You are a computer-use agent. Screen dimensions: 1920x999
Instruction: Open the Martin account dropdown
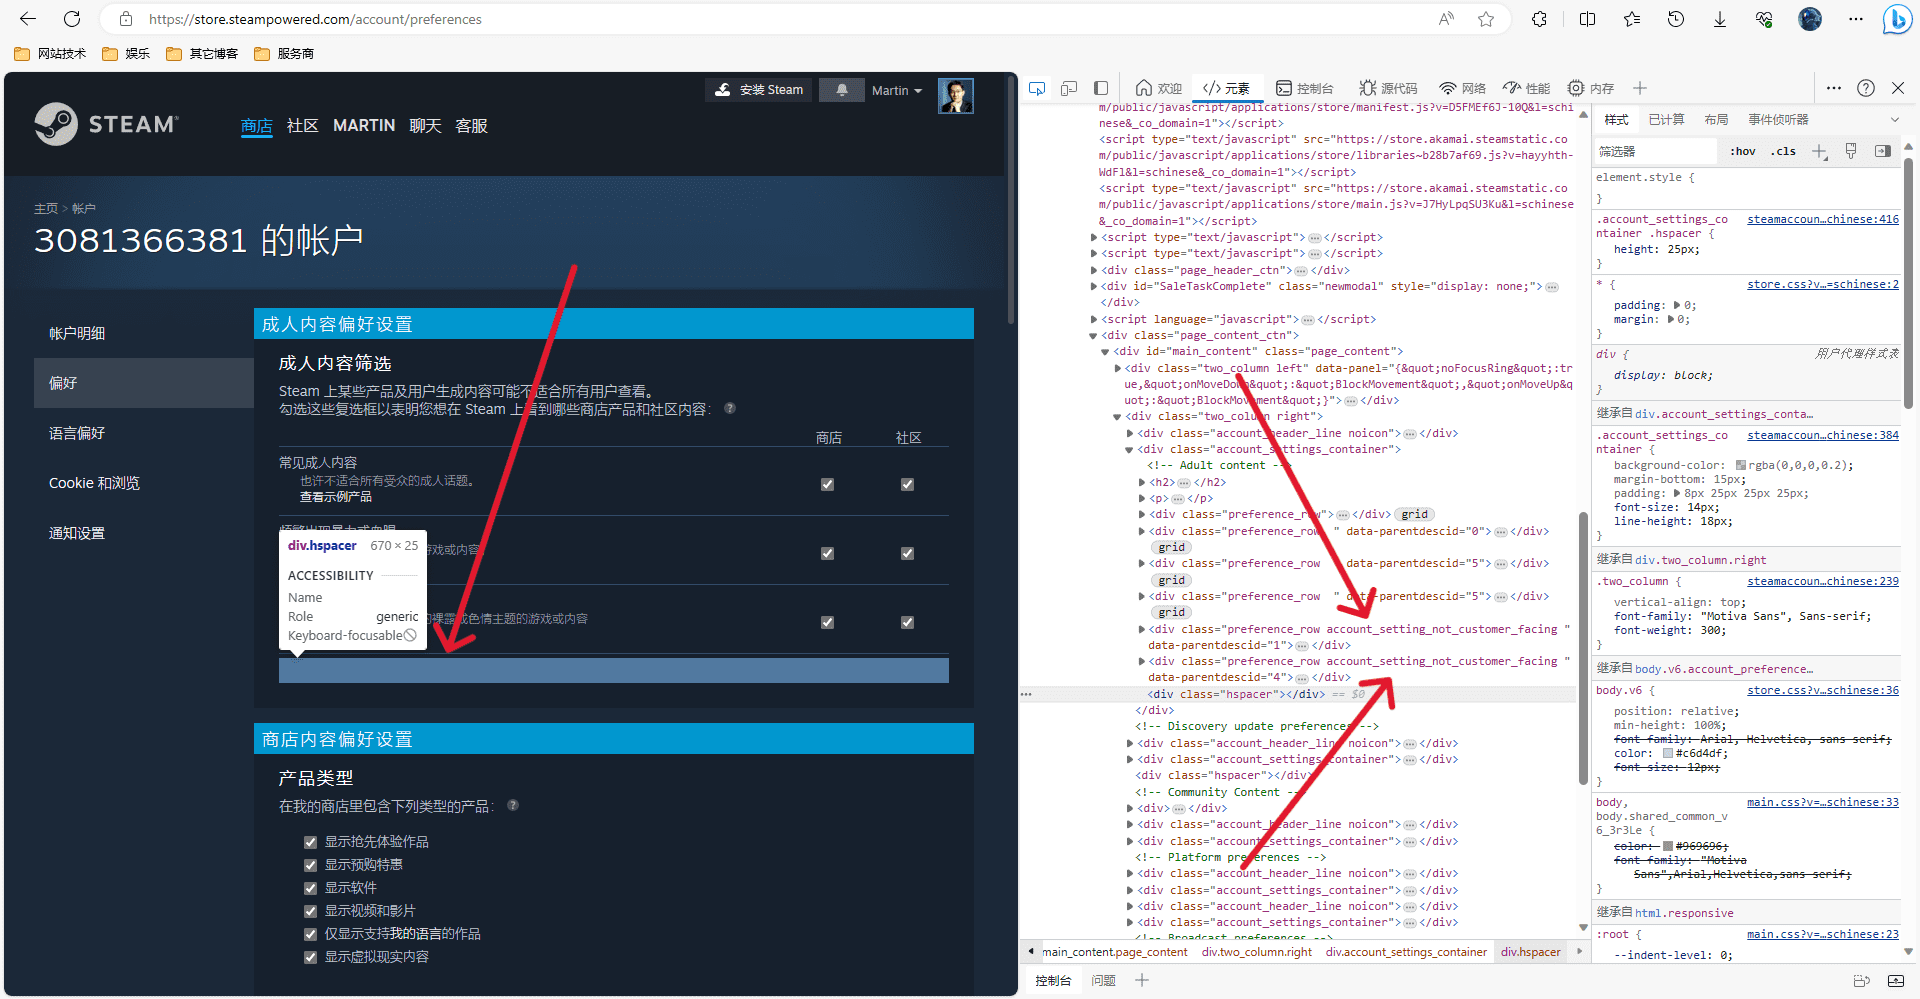897,90
